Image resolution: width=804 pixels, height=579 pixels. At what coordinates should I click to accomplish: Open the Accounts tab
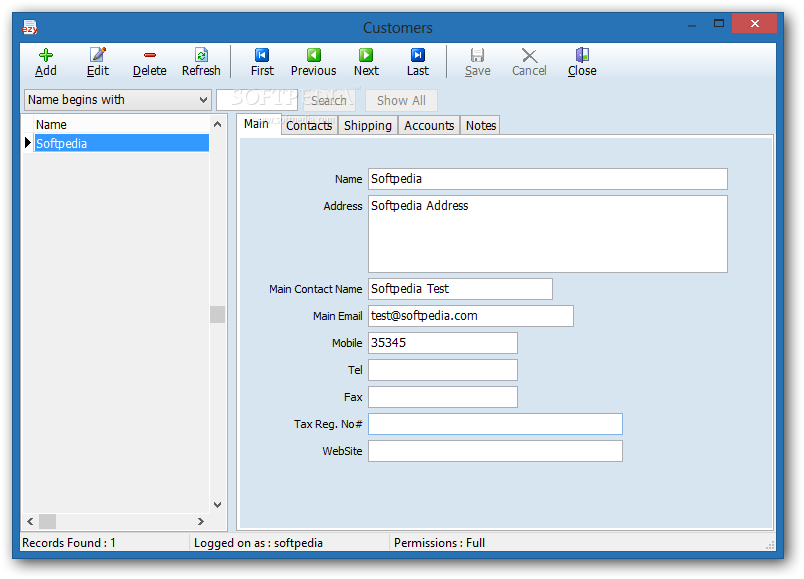tap(429, 126)
